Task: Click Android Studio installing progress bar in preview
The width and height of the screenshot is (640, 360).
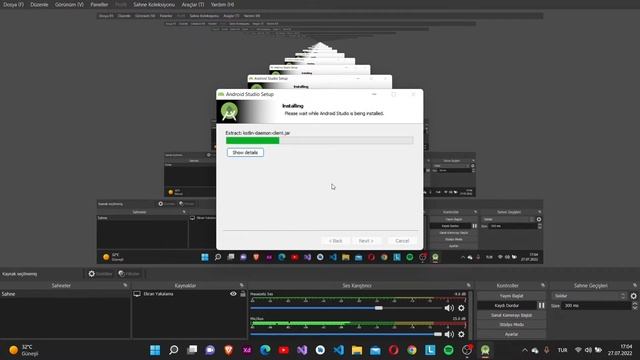Action: tap(320, 140)
